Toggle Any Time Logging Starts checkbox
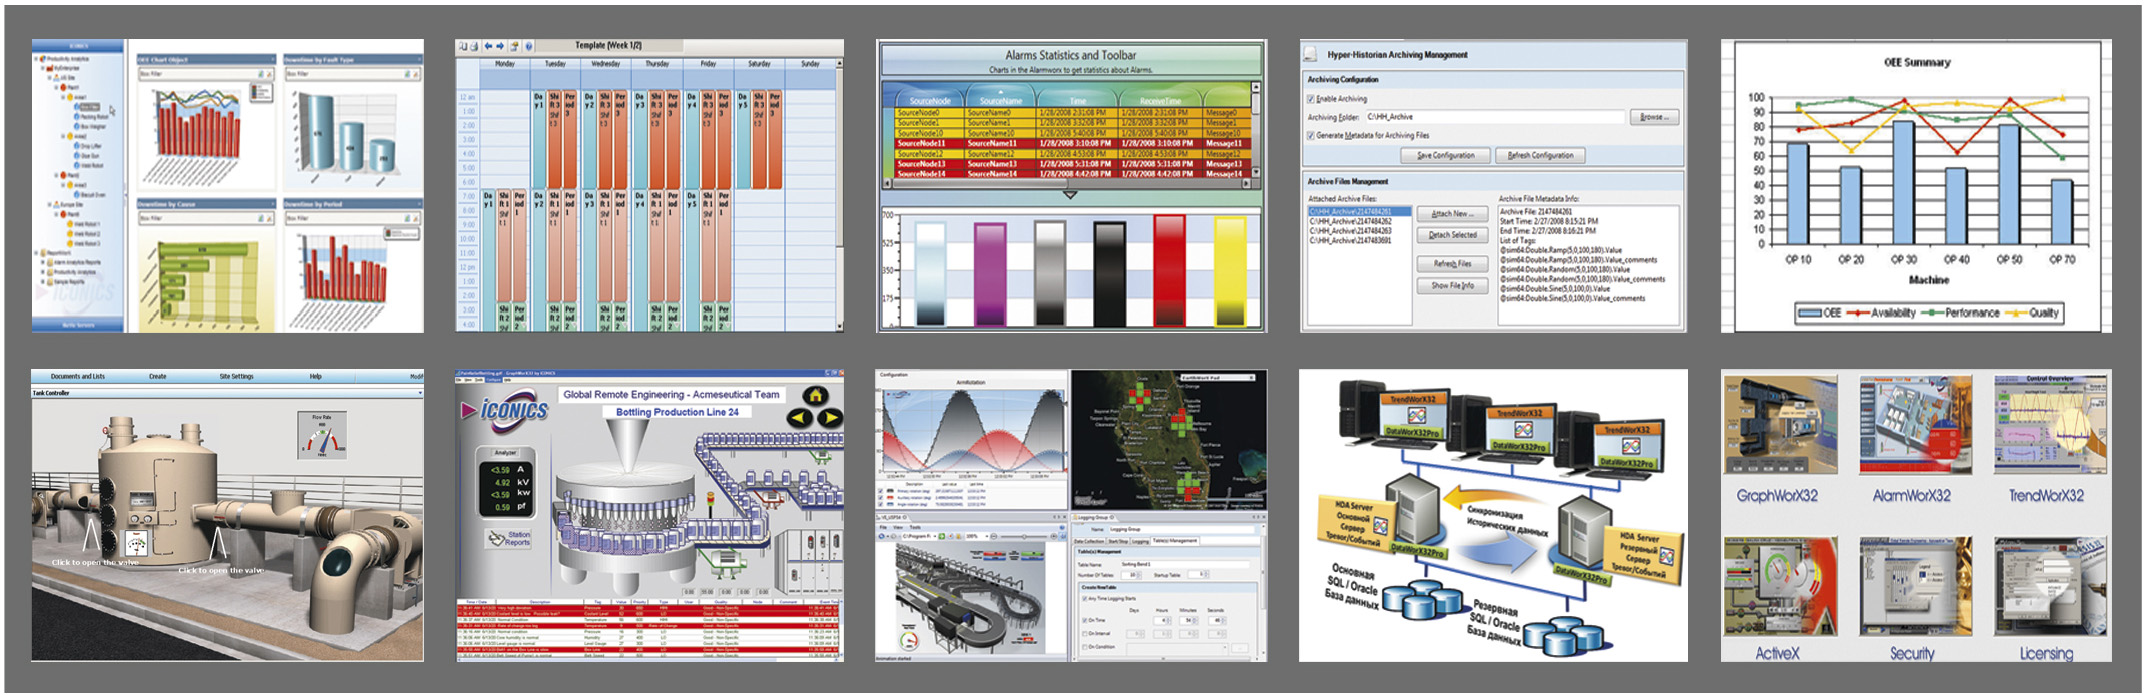The image size is (2144, 695). 1086,598
